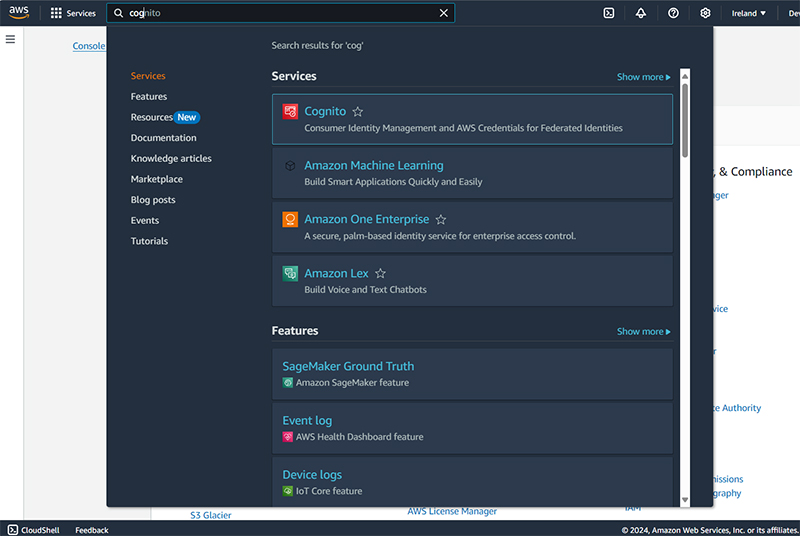
Task: Select the Services filter category
Action: (x=148, y=75)
